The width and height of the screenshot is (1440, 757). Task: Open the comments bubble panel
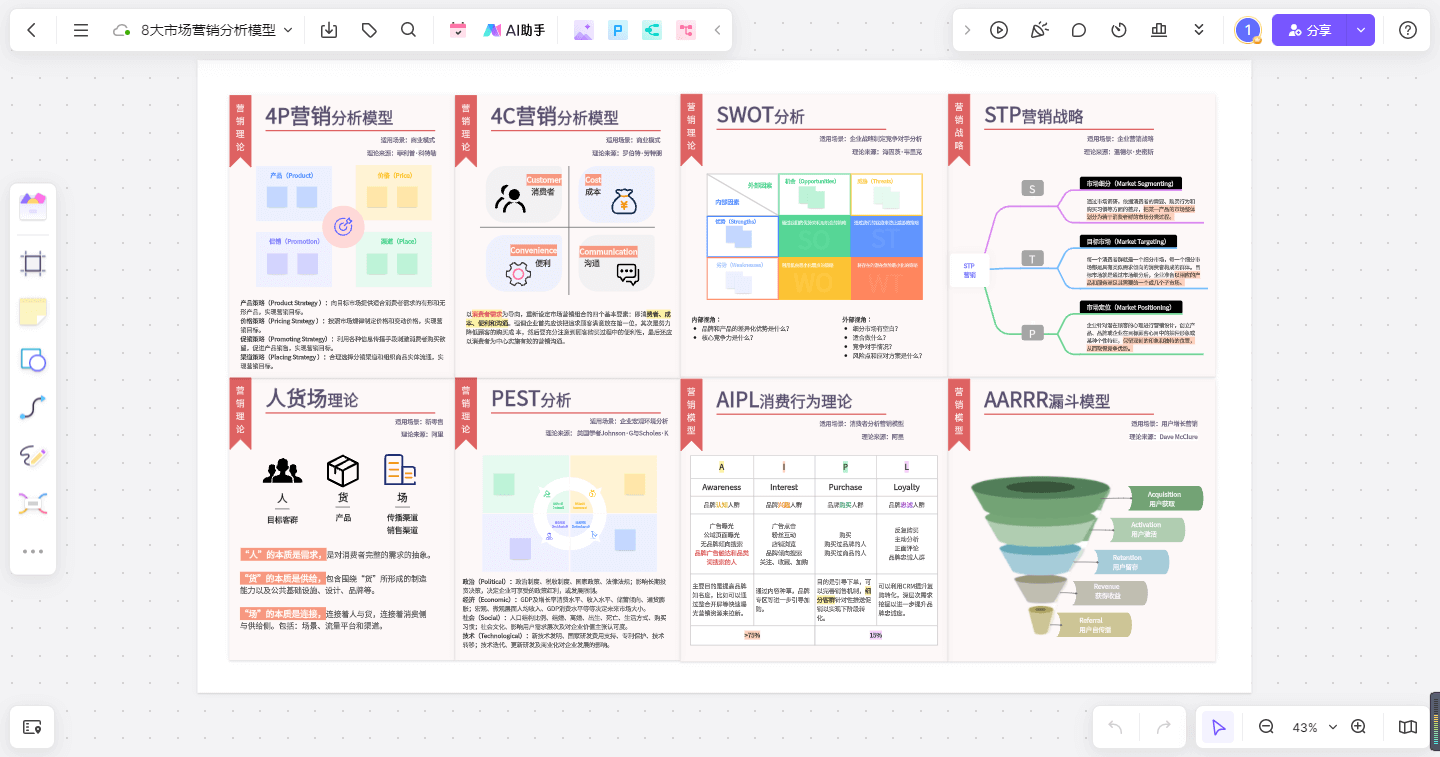[x=1079, y=30]
